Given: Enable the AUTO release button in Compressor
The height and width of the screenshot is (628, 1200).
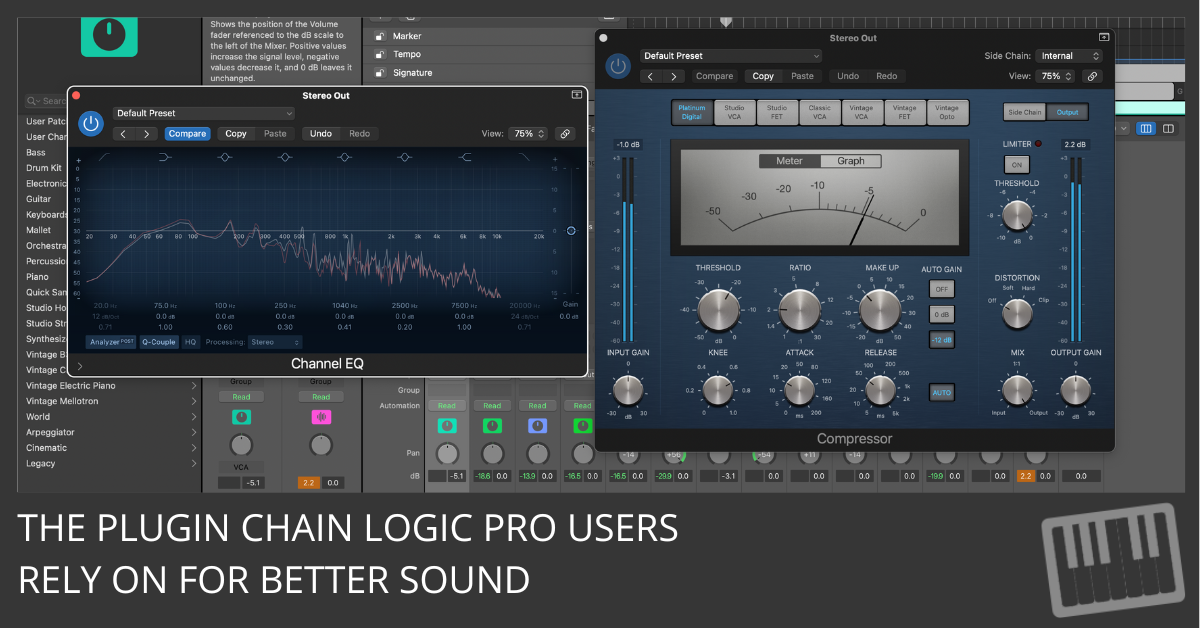Looking at the screenshot, I should [941, 393].
